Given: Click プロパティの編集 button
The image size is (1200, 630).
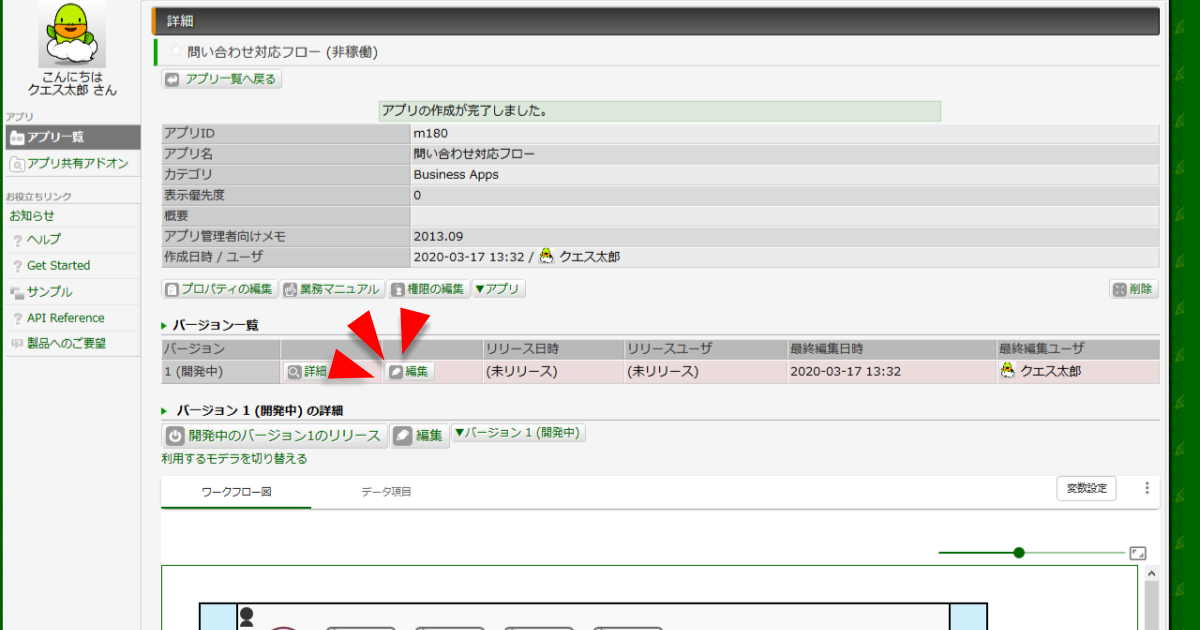Looking at the screenshot, I should (x=219, y=289).
